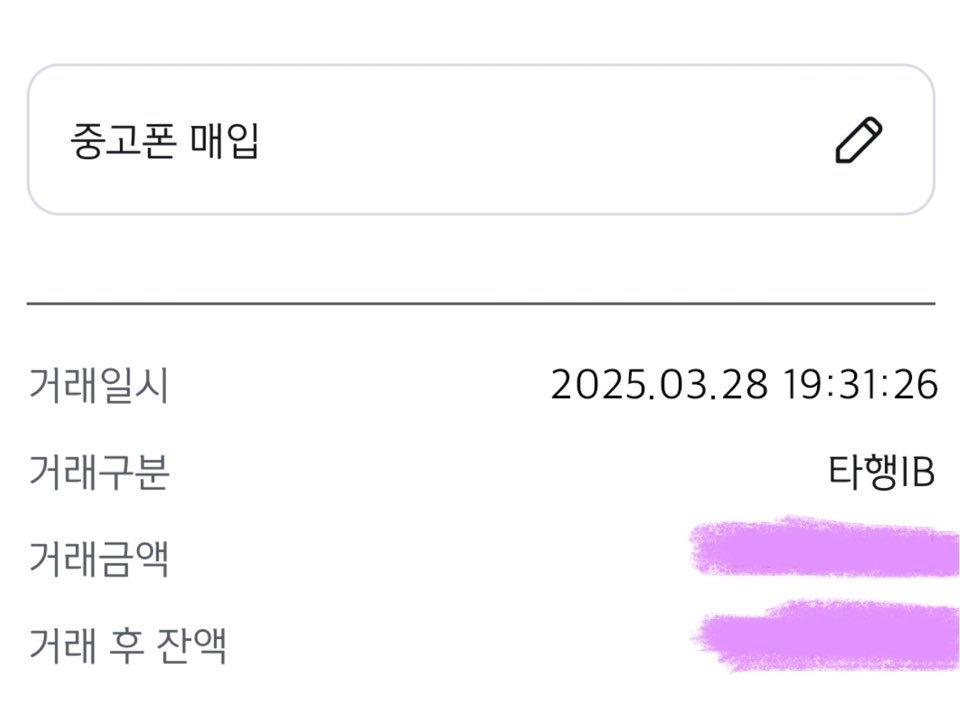Click the letters IB in 타행IB
This screenshot has width=960, height=717.
click(917, 472)
